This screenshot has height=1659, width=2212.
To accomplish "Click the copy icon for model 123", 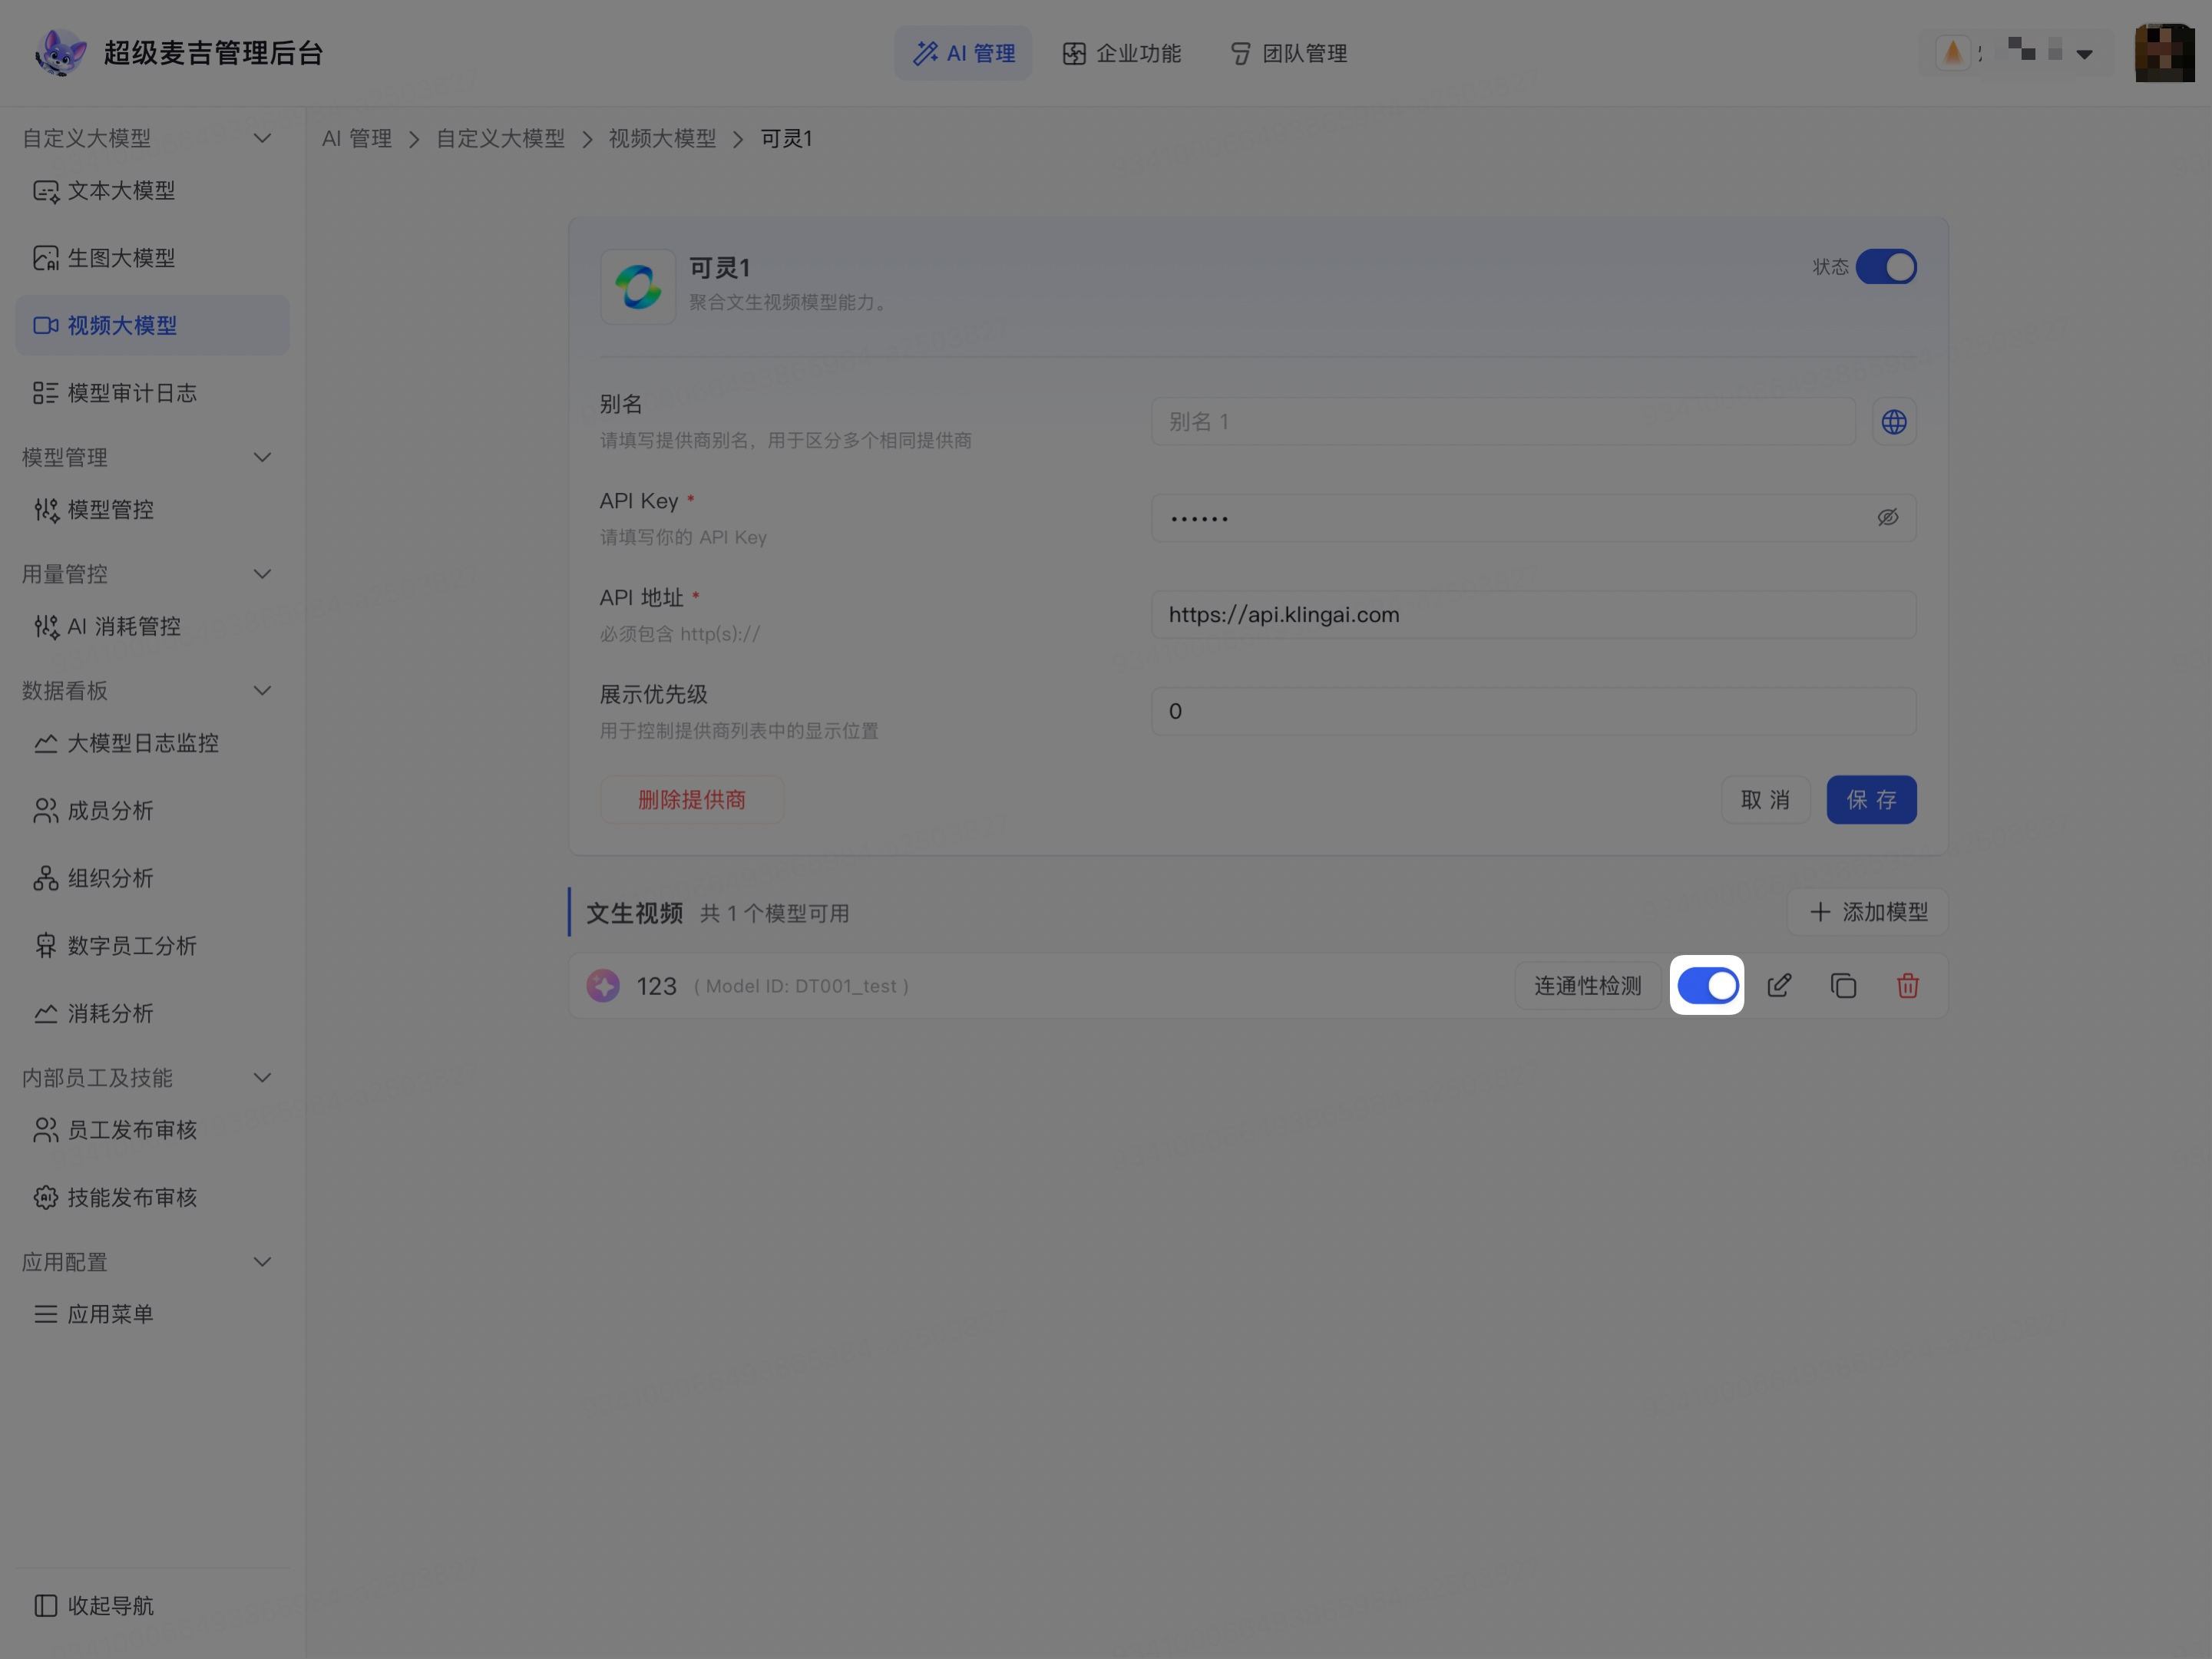I will coord(1843,986).
